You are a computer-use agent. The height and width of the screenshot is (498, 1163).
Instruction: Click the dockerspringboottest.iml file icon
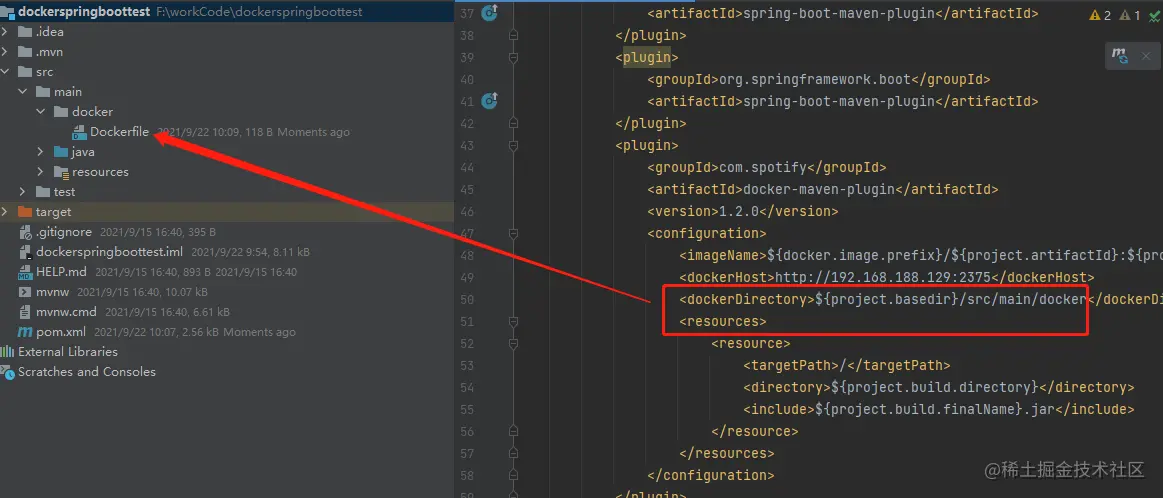[25, 252]
